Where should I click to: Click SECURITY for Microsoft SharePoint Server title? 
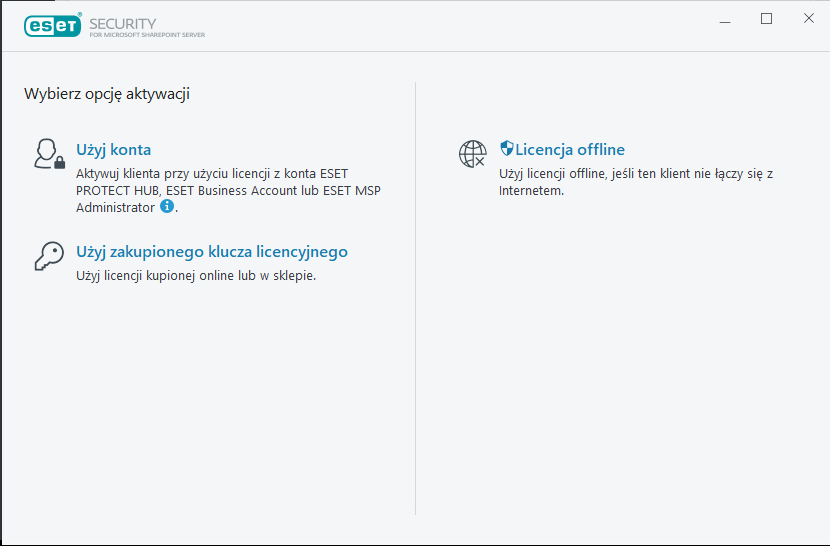(x=147, y=28)
